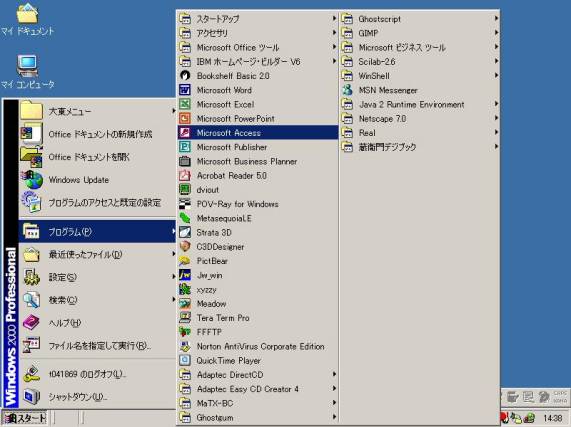
Task: Click the Microsoft Publisher icon
Action: (185, 147)
